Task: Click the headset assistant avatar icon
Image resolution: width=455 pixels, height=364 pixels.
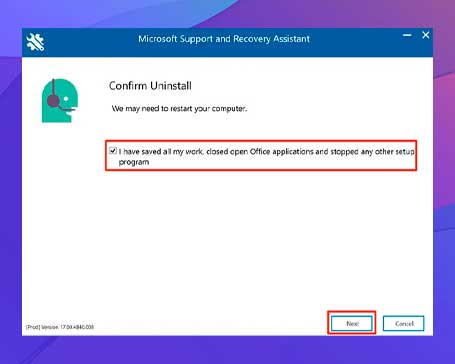Action: (x=60, y=100)
